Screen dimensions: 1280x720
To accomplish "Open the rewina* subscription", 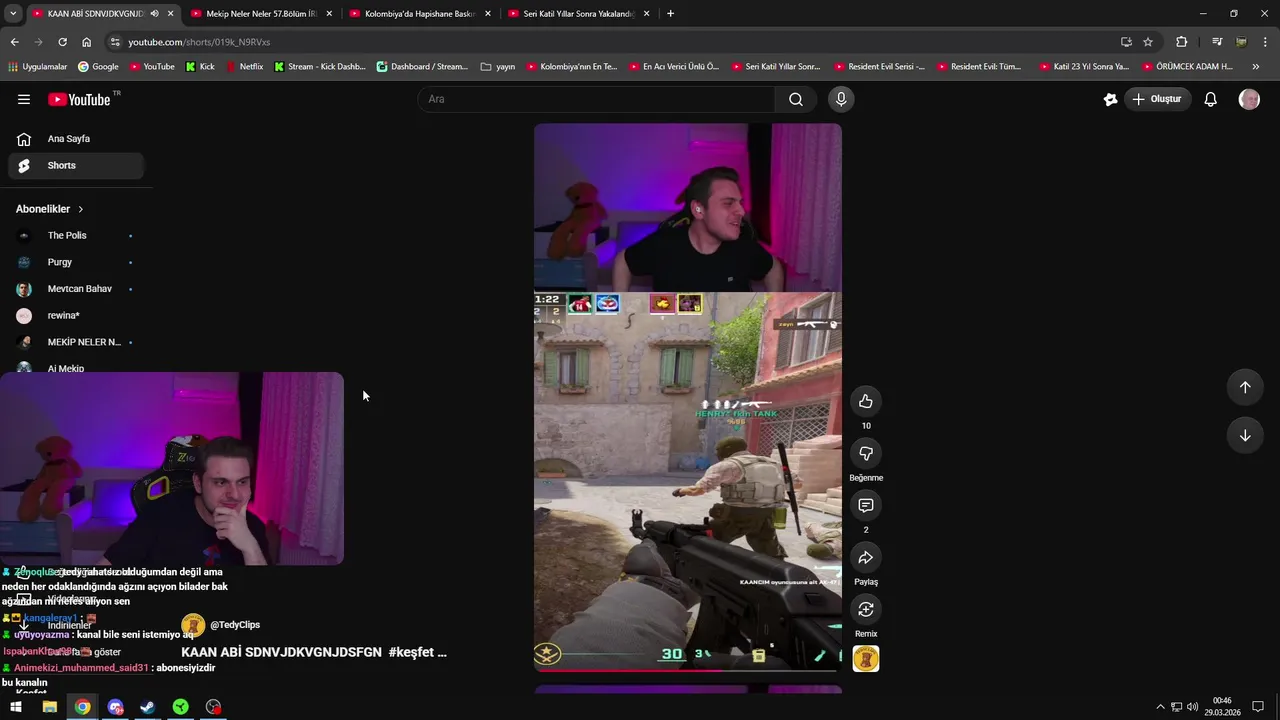I will pos(76,316).
